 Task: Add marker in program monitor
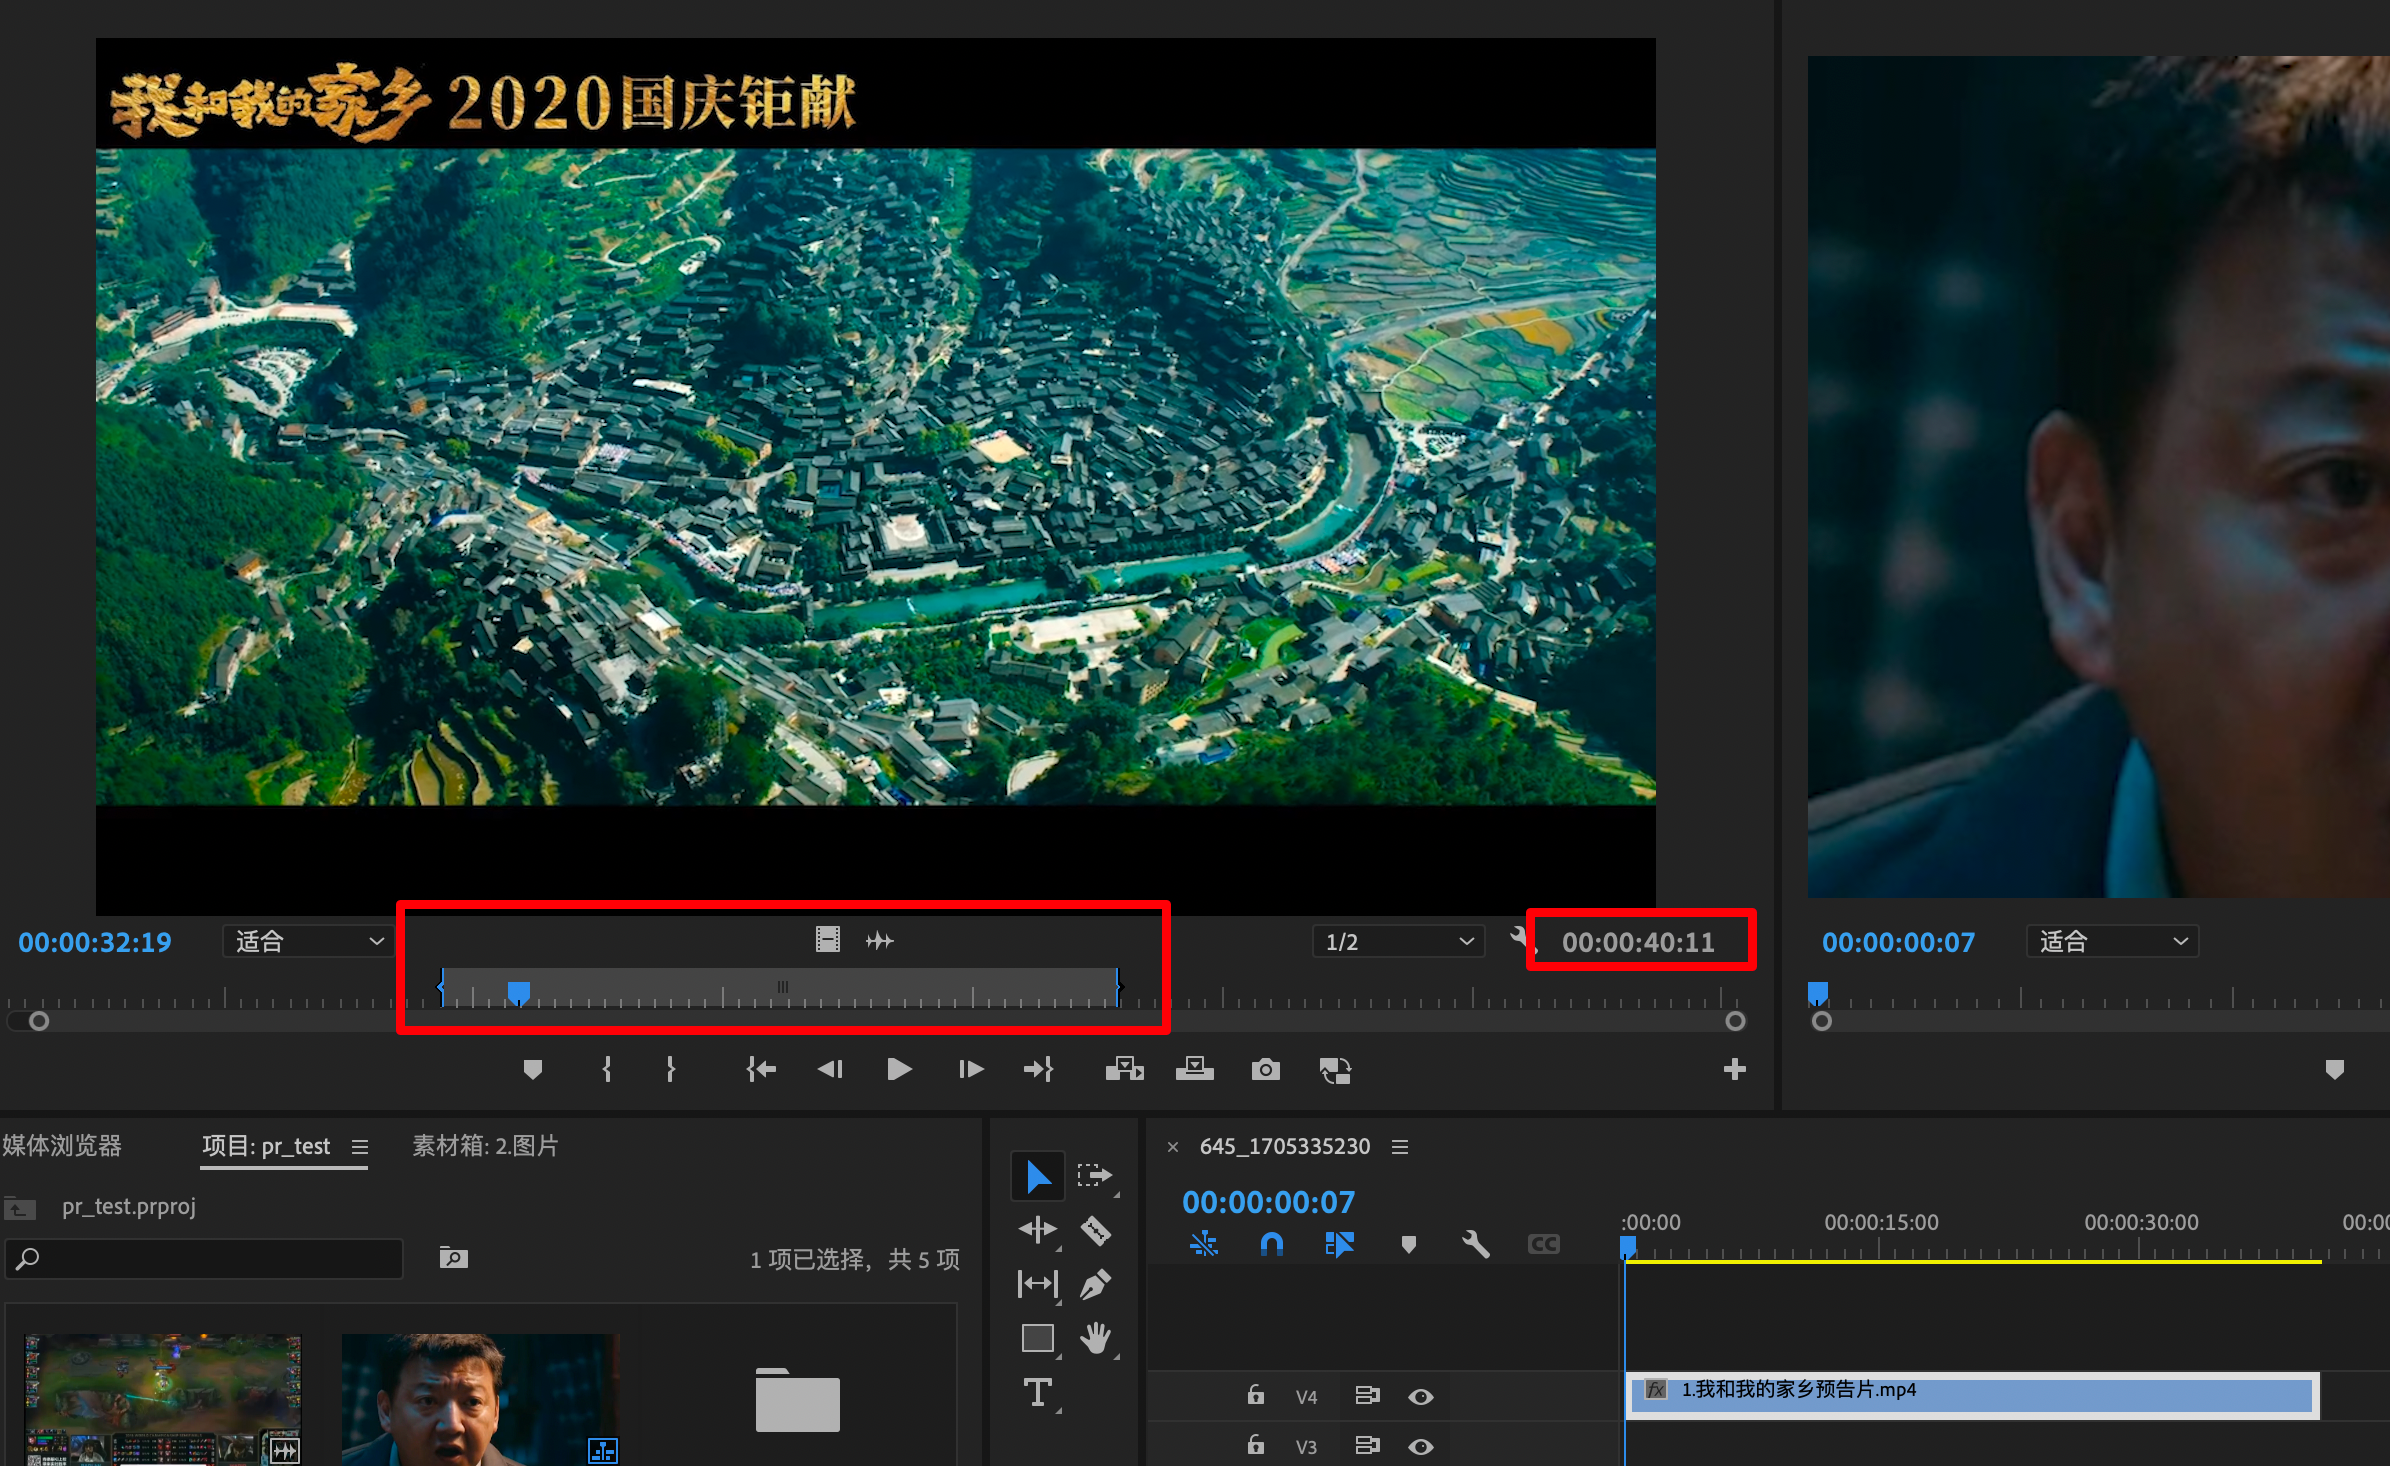tap(2334, 1070)
